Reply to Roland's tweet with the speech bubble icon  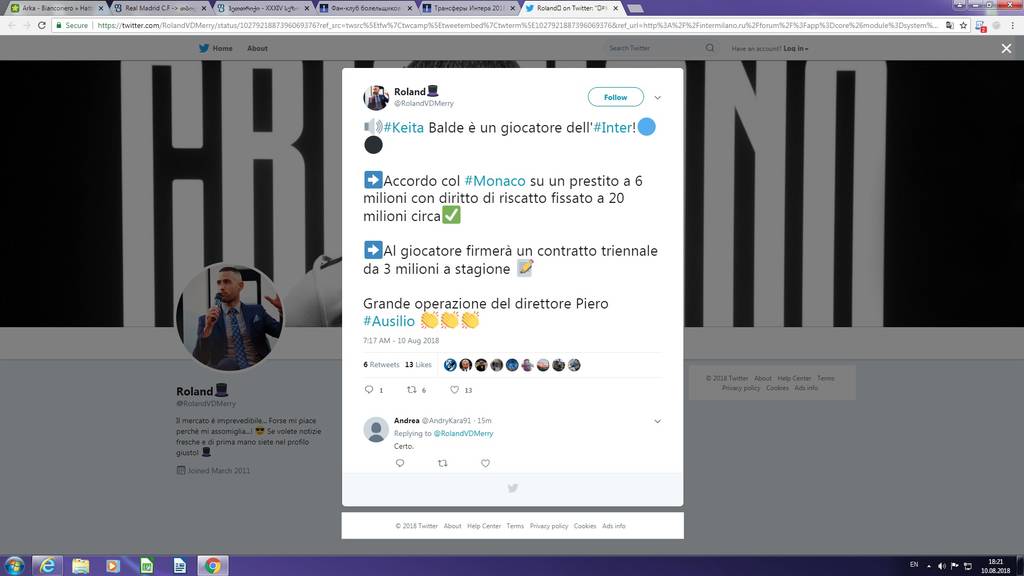371,390
